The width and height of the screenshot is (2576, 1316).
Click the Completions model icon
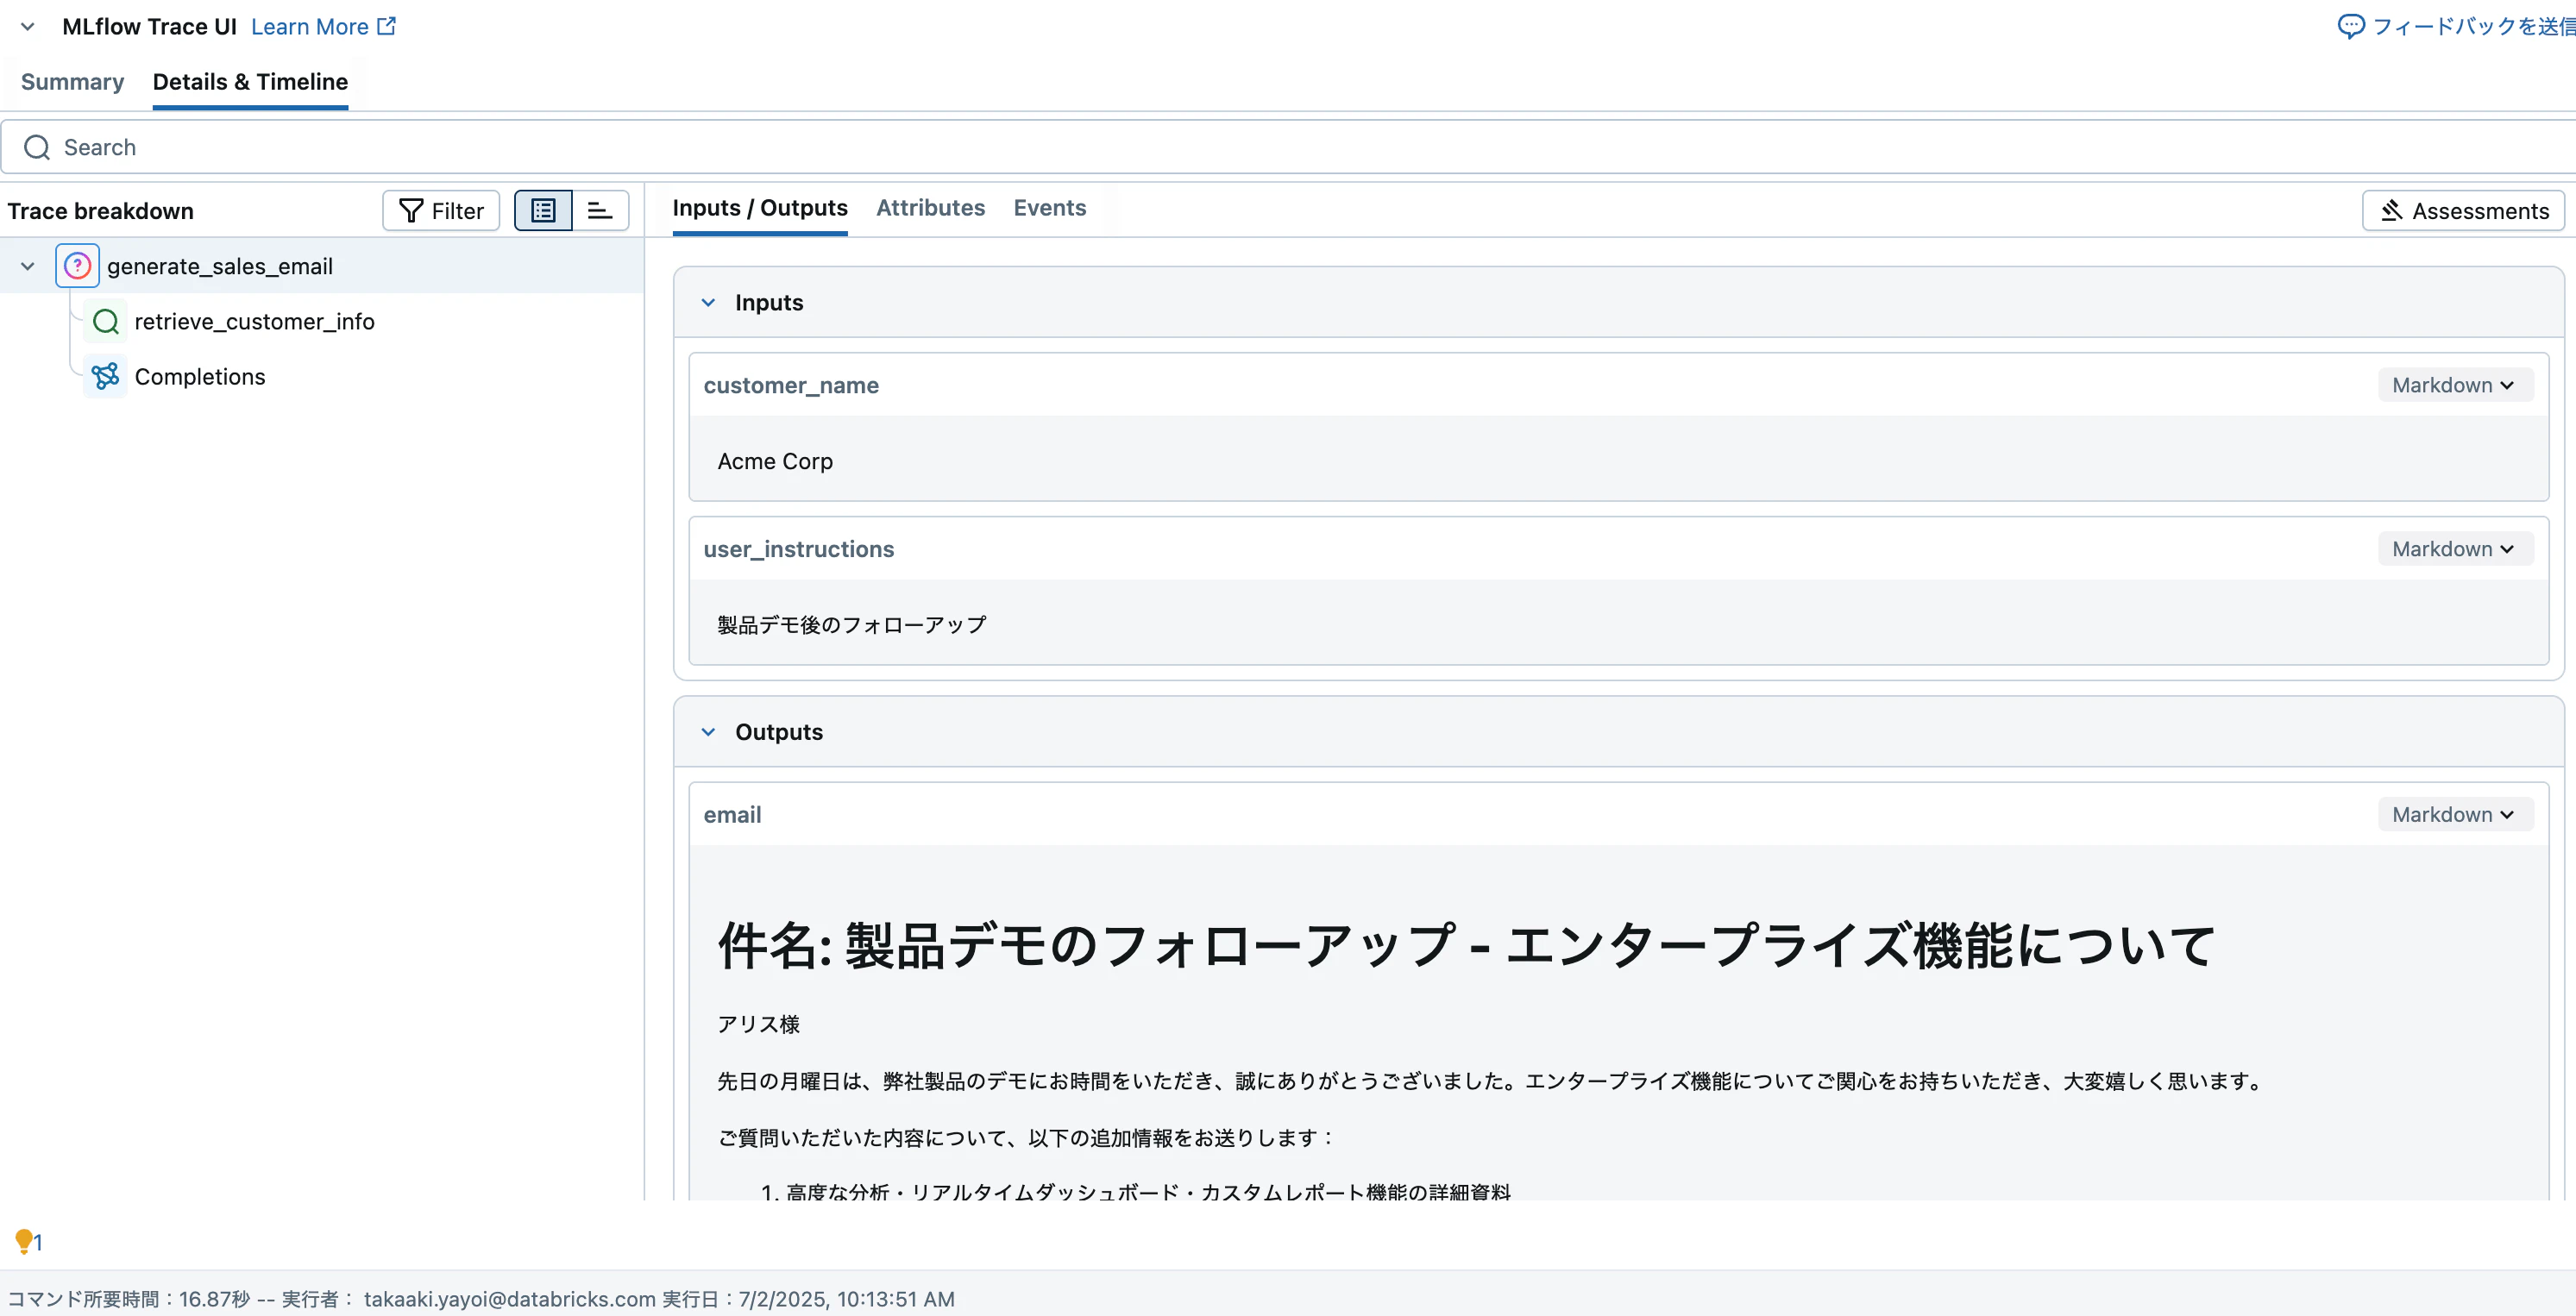coord(105,376)
